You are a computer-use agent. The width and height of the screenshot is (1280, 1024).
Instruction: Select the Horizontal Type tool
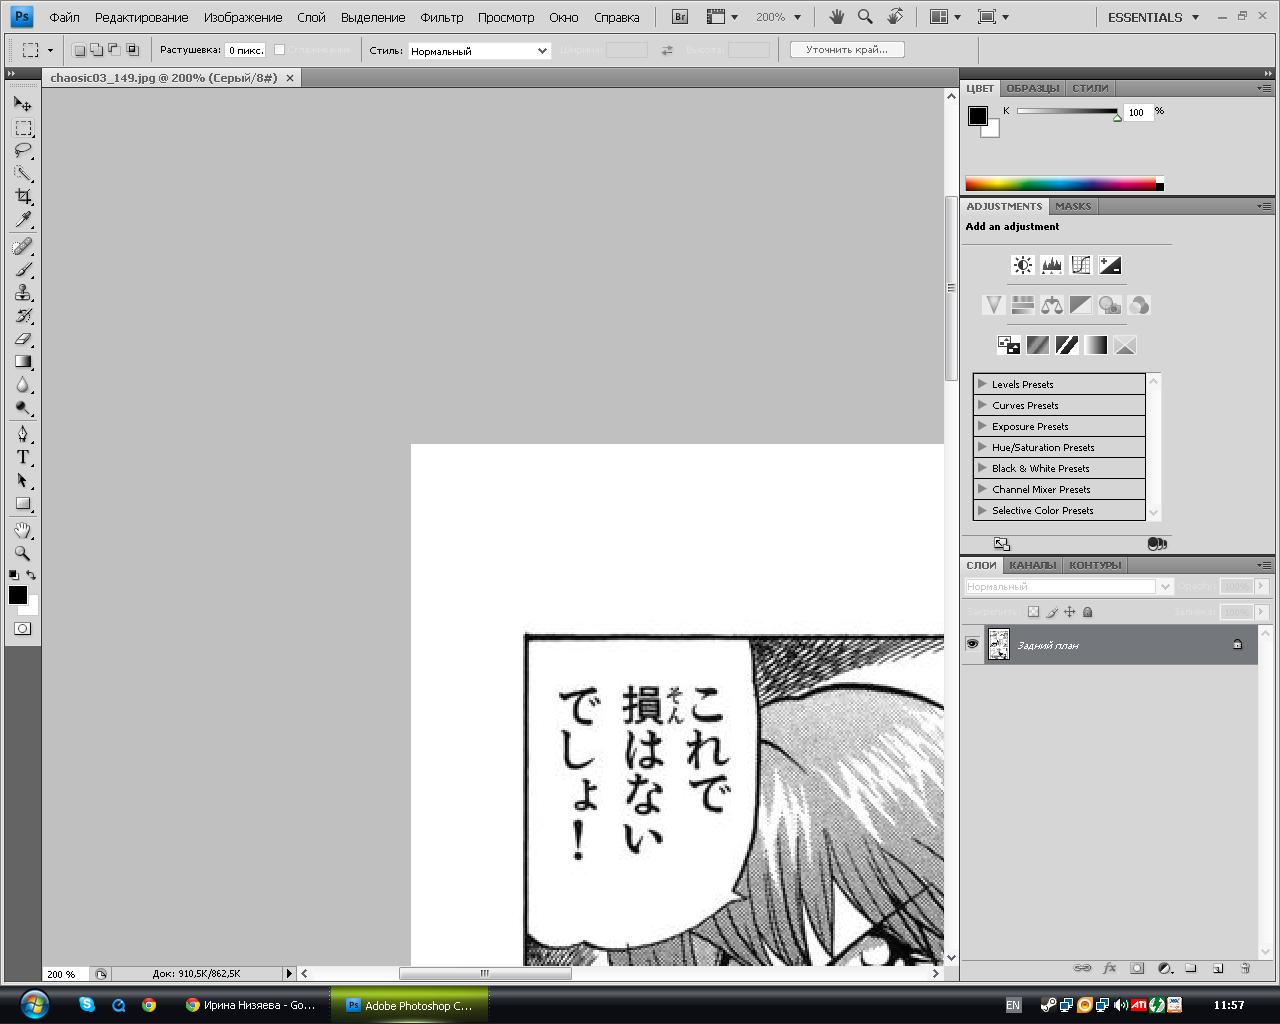23,458
